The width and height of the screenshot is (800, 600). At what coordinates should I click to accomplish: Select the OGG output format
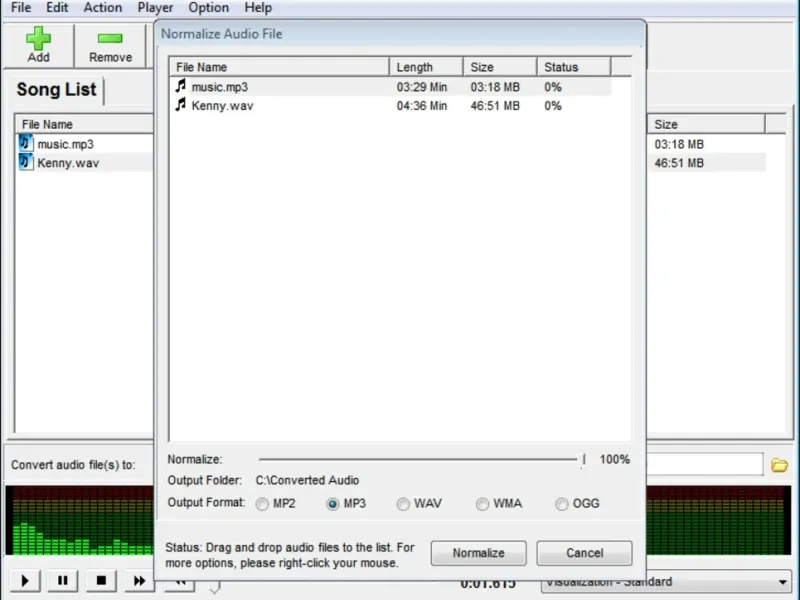[x=562, y=504]
